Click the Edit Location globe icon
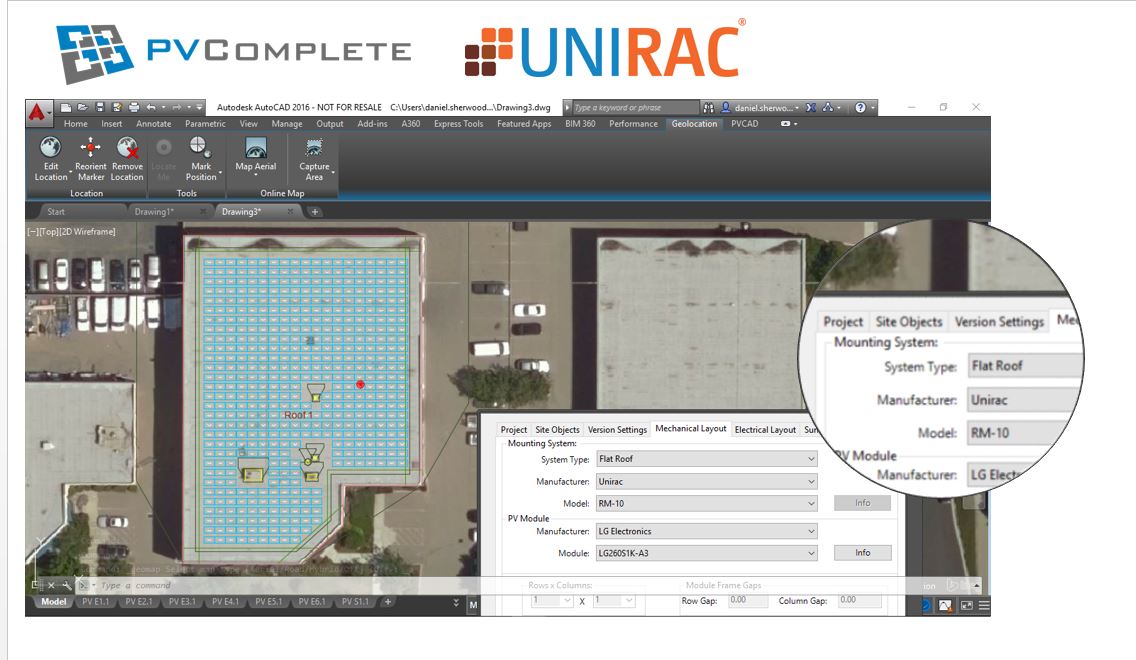Image resolution: width=1136 pixels, height=660 pixels. click(x=50, y=148)
